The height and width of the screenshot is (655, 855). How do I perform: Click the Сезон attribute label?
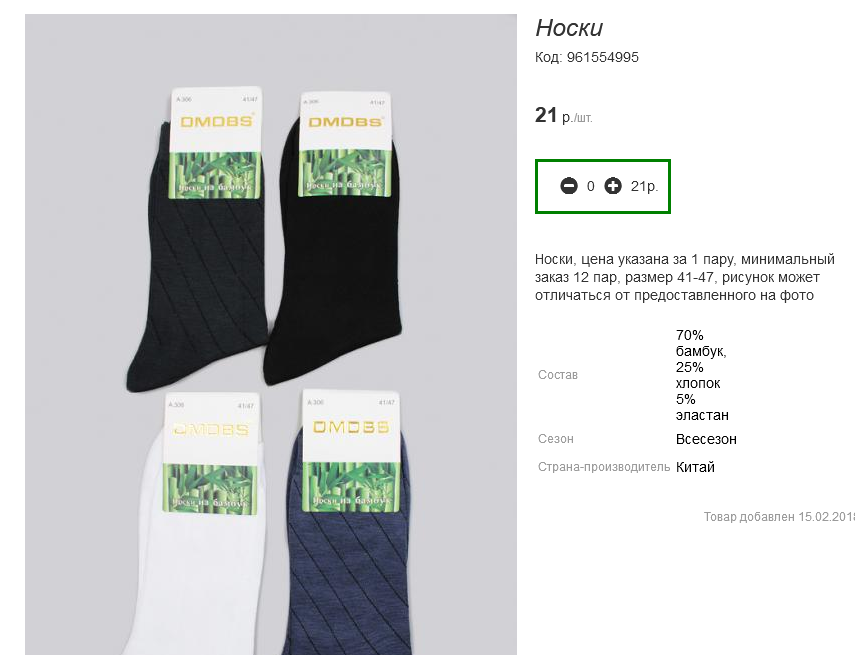click(x=556, y=439)
